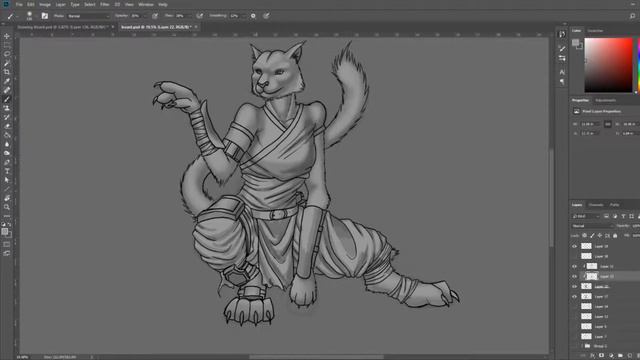The height and width of the screenshot is (360, 640).
Task: Click the foreground color swatch in toolbar
Action: point(4,231)
